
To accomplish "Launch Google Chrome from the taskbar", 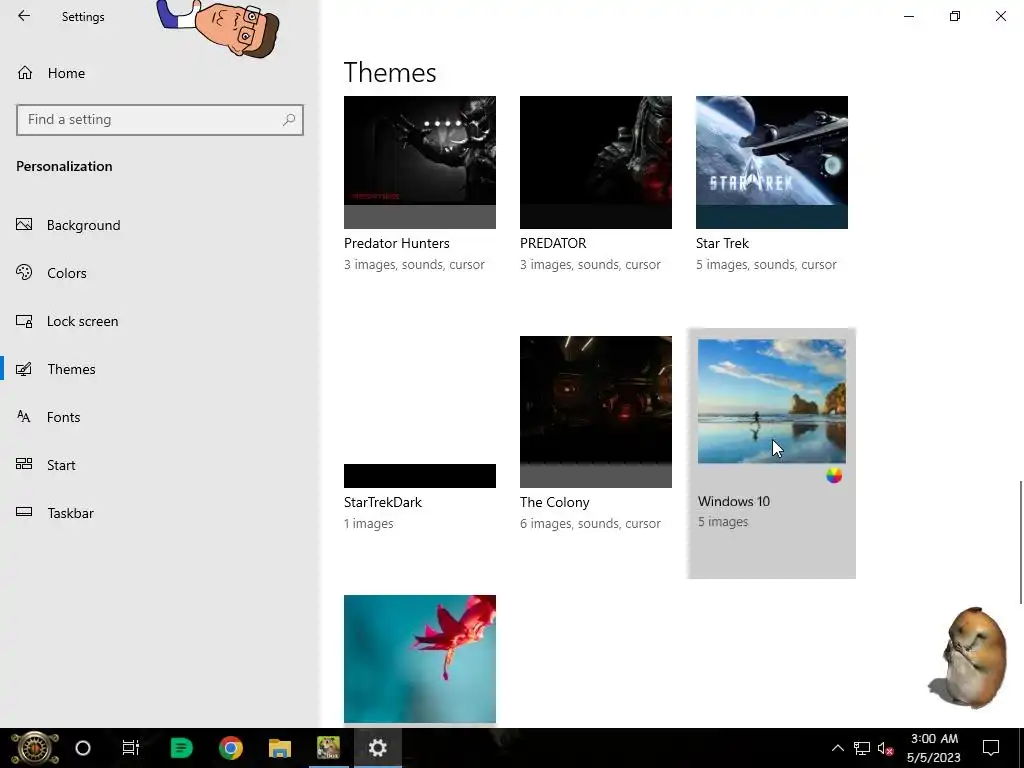I will click(231, 748).
